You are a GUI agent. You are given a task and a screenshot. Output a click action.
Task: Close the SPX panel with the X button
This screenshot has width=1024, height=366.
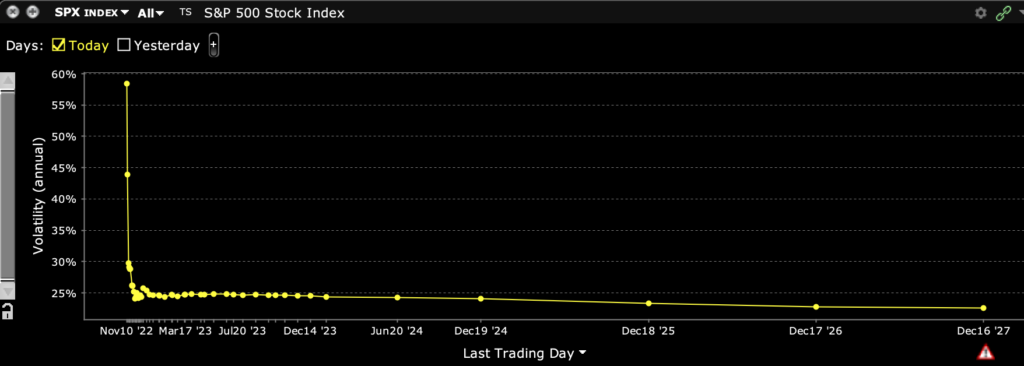(12, 12)
